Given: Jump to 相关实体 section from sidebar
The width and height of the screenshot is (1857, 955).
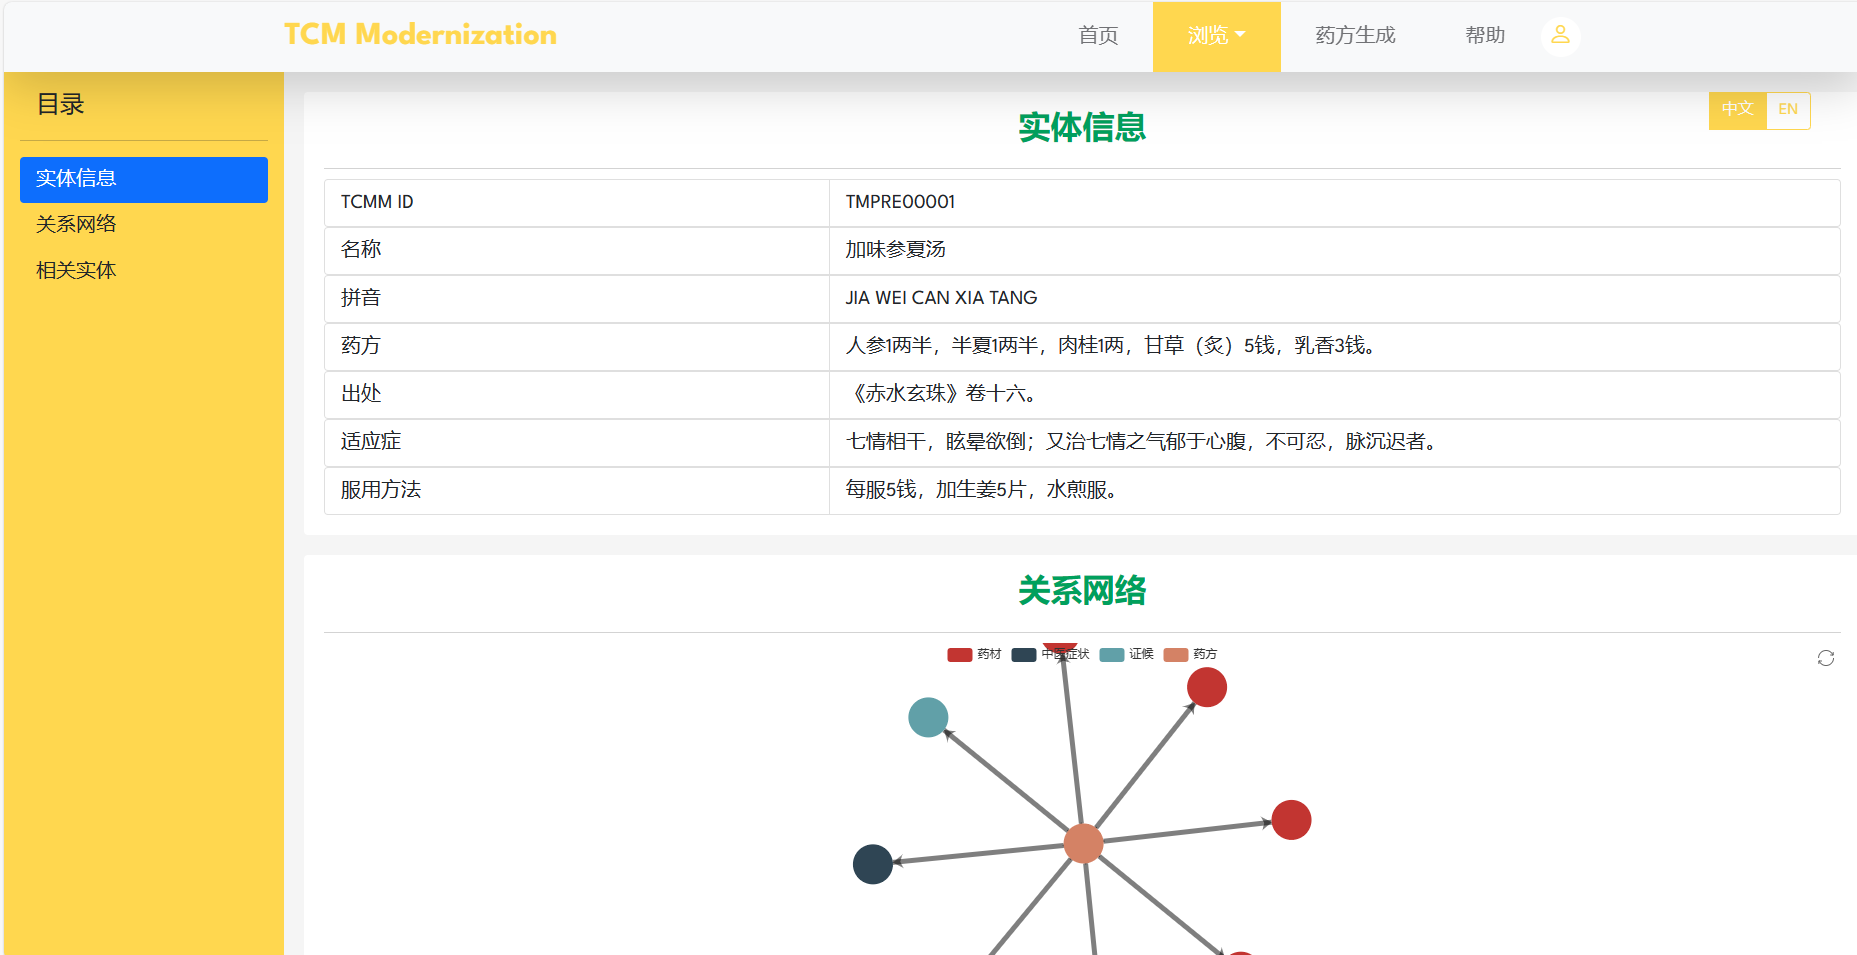Looking at the screenshot, I should point(77,270).
